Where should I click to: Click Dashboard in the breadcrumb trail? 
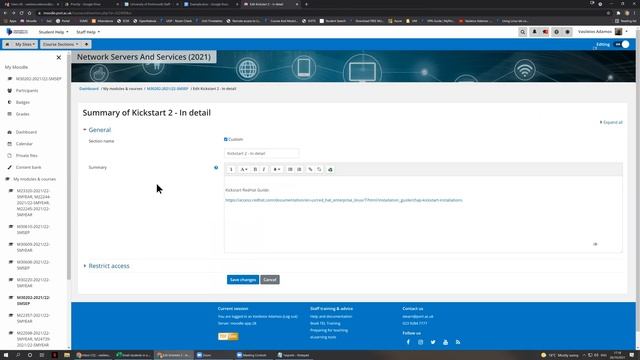pyautogui.click(x=89, y=89)
